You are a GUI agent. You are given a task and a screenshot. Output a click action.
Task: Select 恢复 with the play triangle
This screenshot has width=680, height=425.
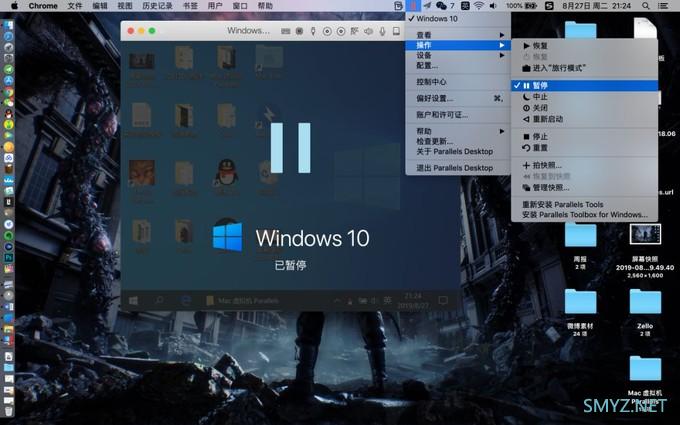pos(585,46)
